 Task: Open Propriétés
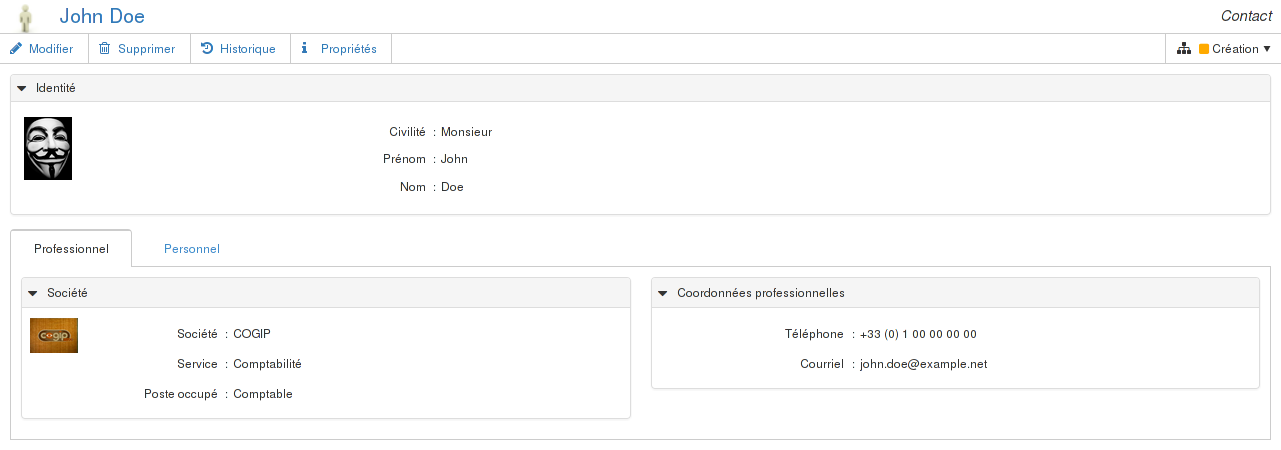click(x=341, y=48)
